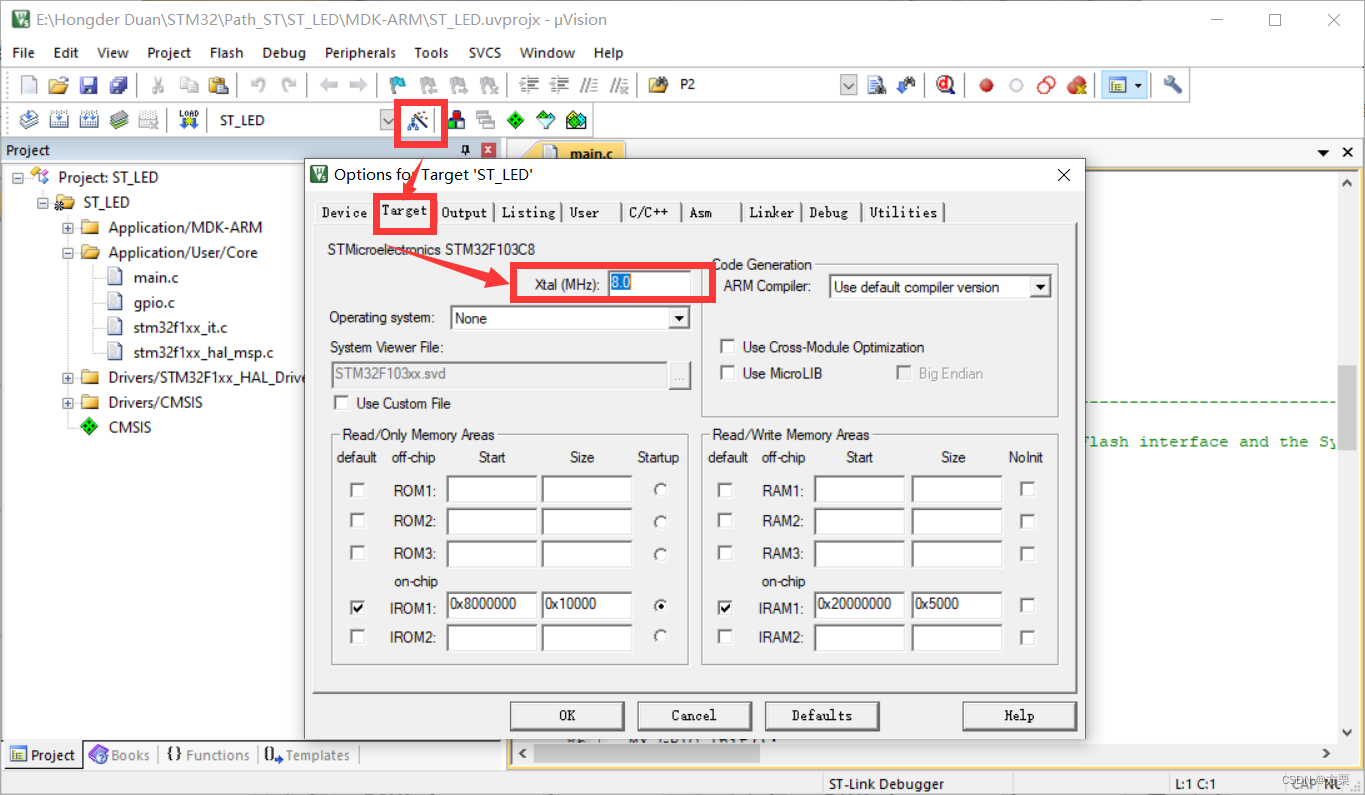Select stm32f1xx_it.c in the project tree
1365x795 pixels.
(180, 327)
